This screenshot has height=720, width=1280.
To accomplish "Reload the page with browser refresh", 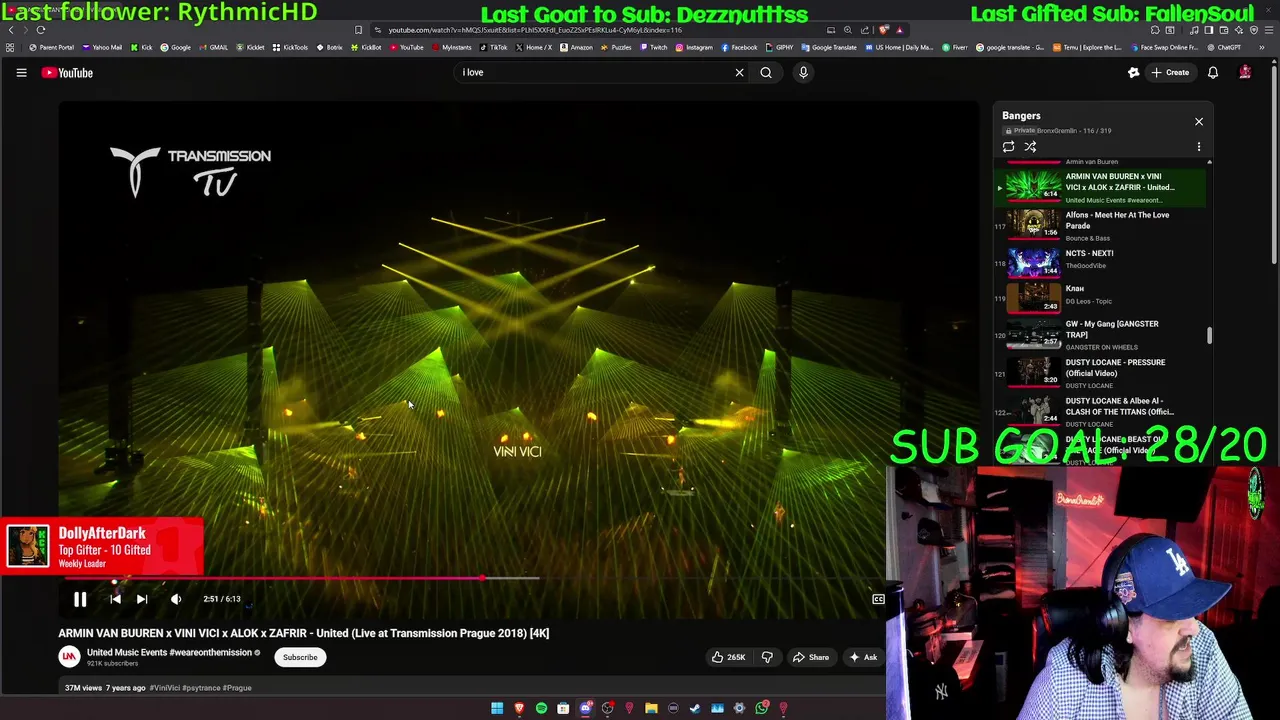I will coord(41,30).
